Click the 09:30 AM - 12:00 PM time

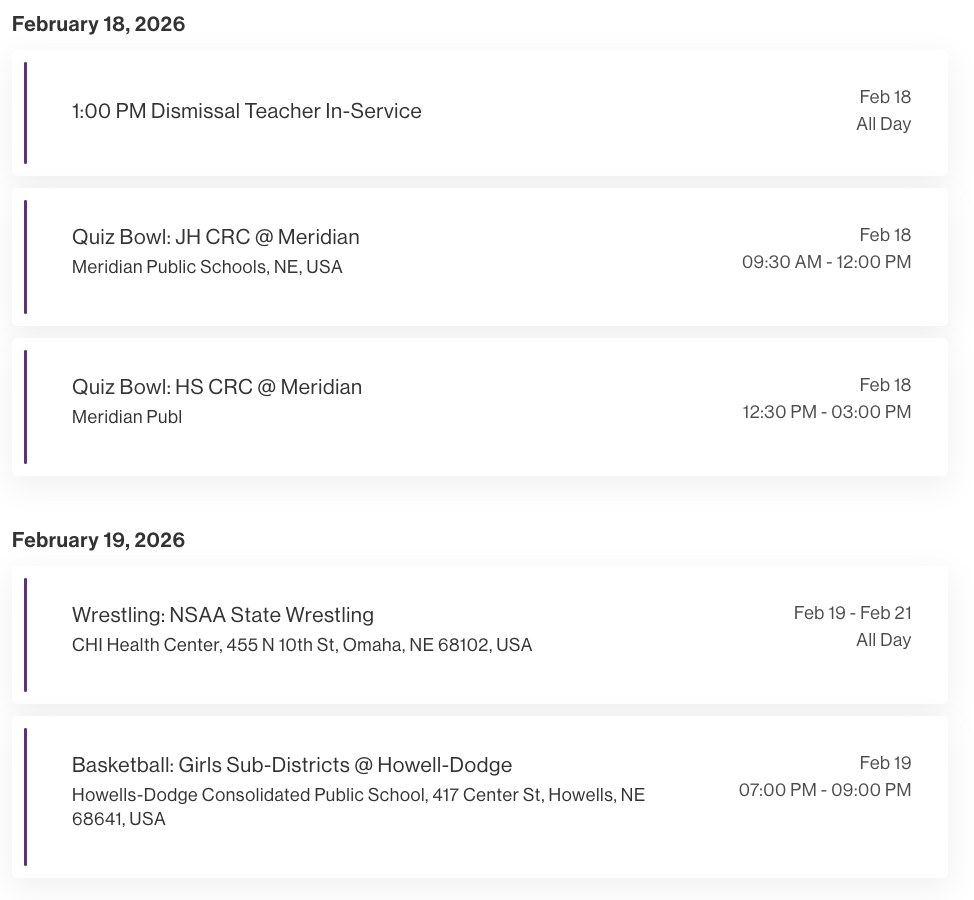826,262
